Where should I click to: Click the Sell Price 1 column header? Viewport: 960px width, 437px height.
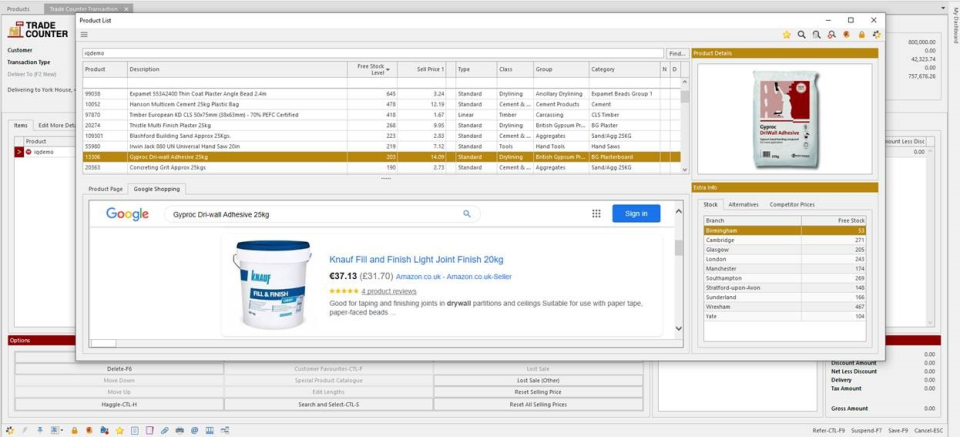point(421,69)
